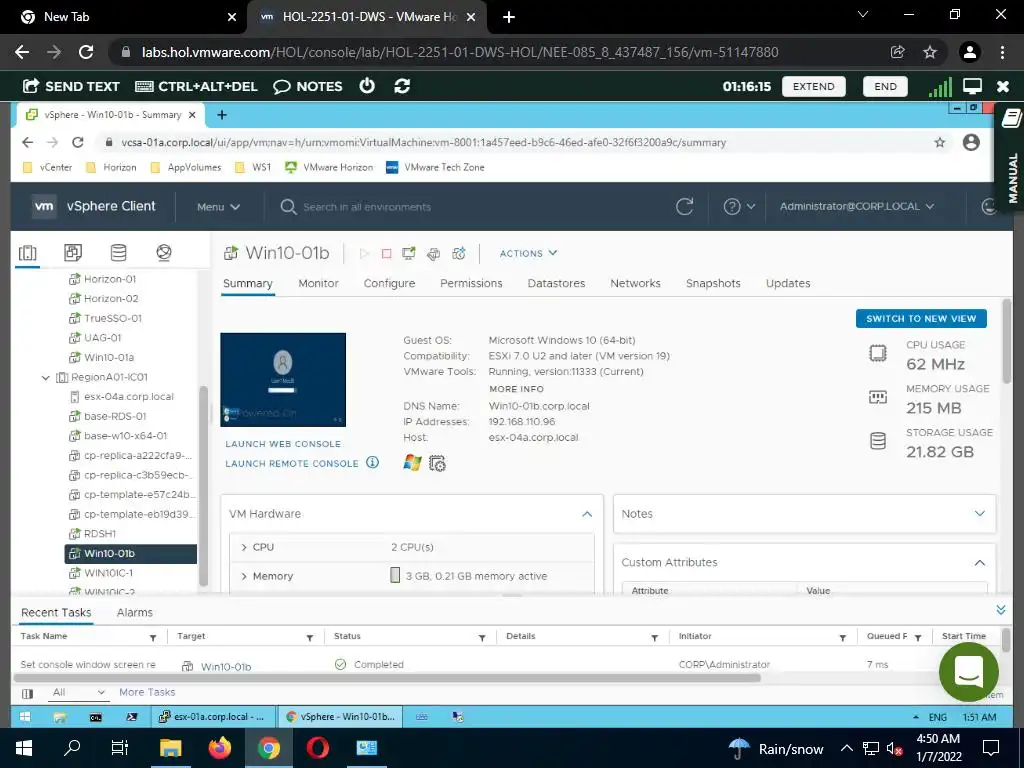
Task: Click Task Name column filter icon
Action: click(153, 637)
